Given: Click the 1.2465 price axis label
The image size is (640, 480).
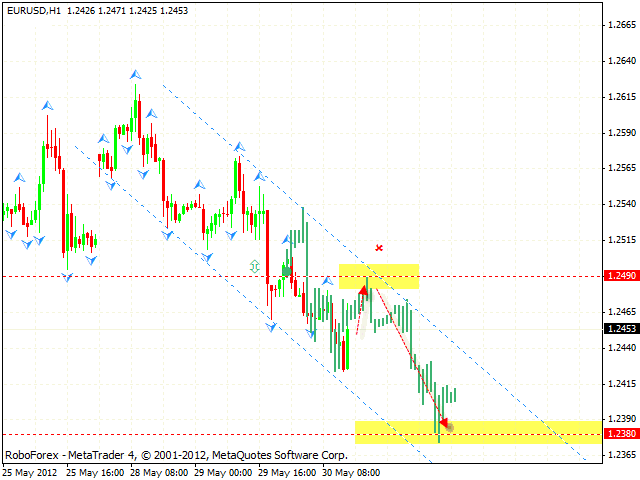Looking at the screenshot, I should coord(622,311).
